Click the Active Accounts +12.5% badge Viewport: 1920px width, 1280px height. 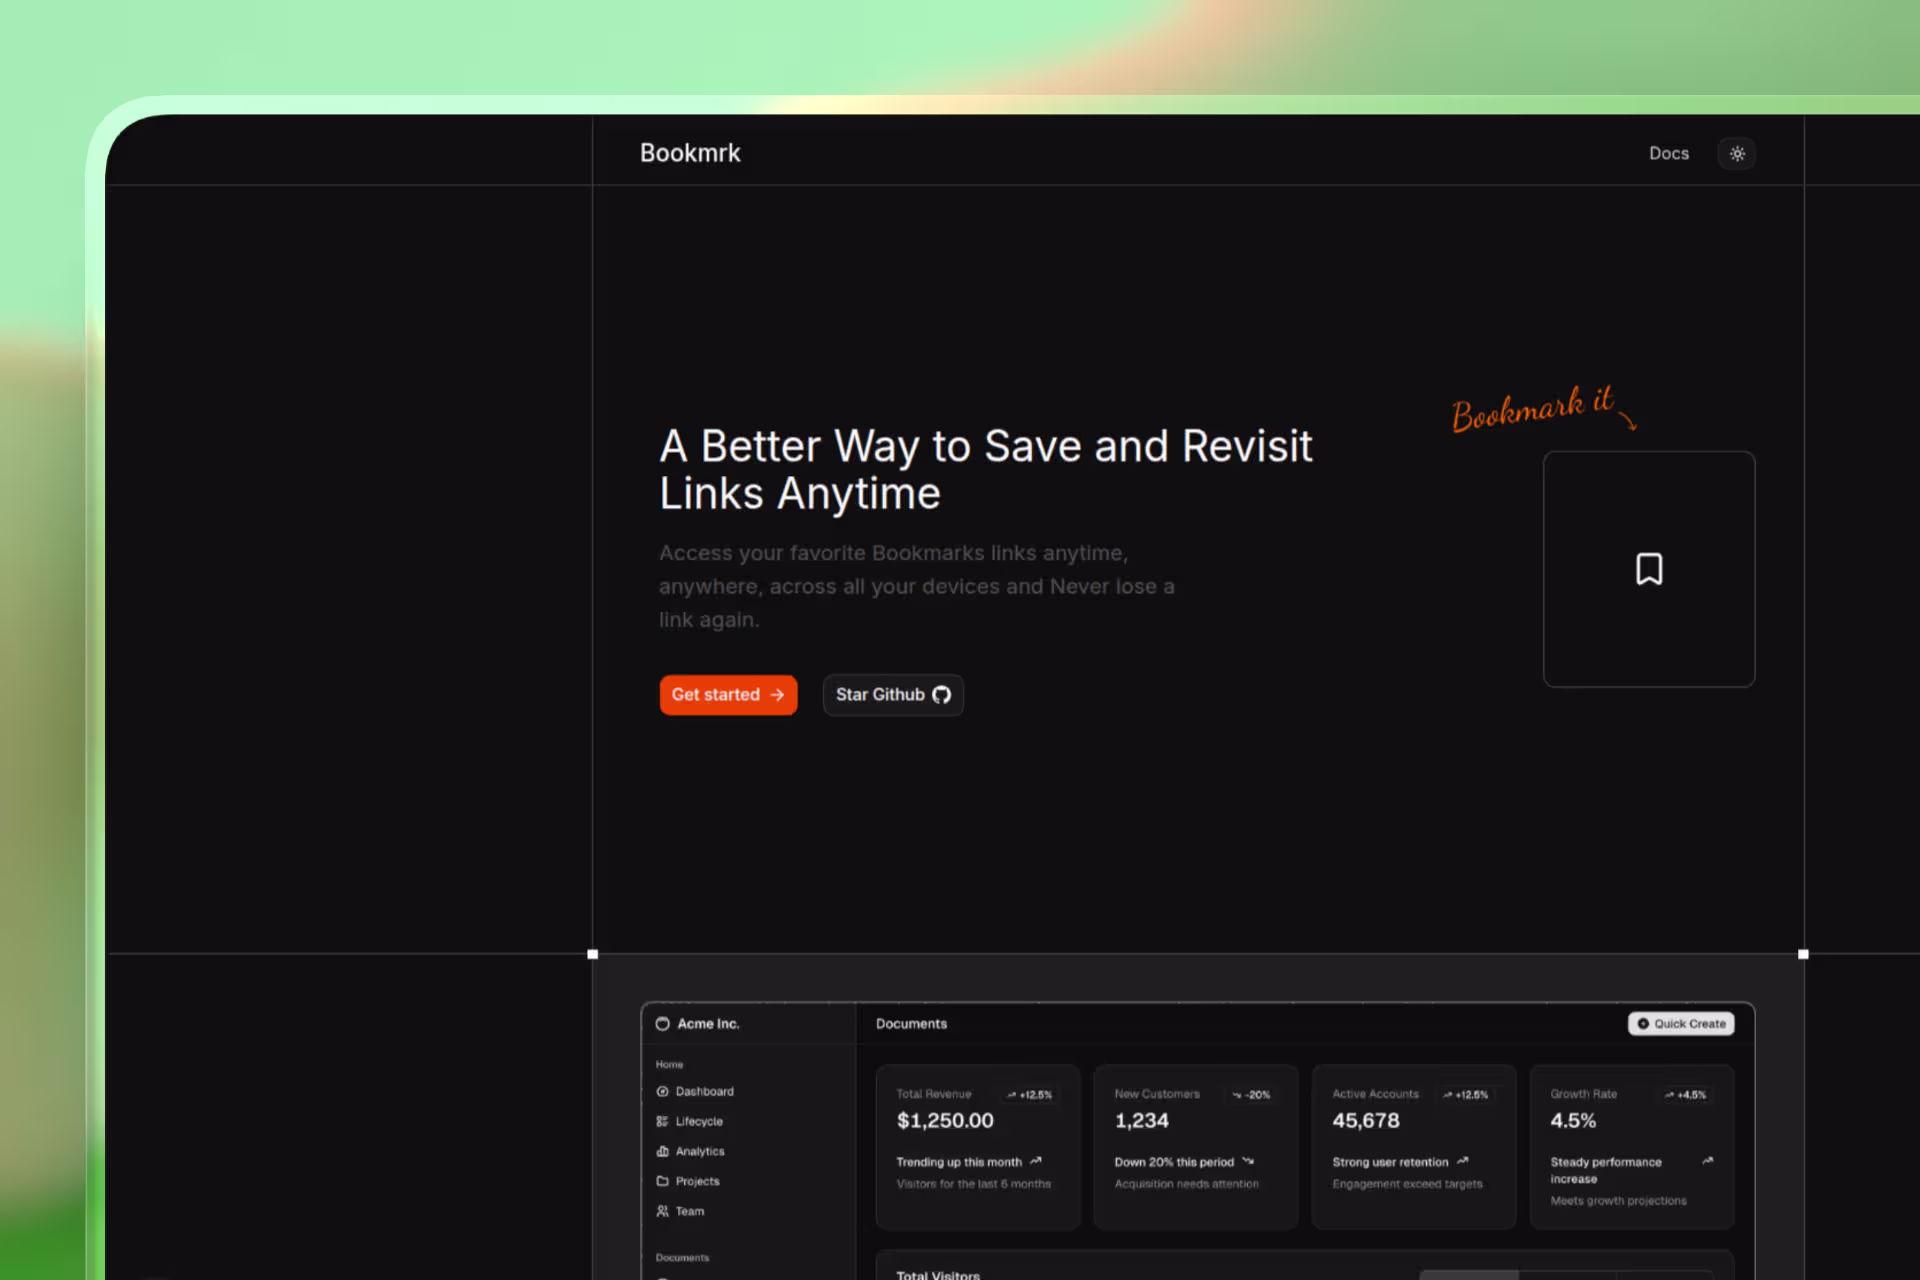(x=1465, y=1095)
